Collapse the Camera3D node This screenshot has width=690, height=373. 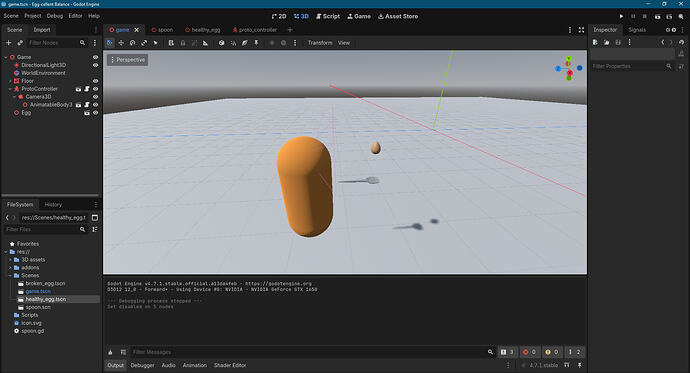[15, 97]
